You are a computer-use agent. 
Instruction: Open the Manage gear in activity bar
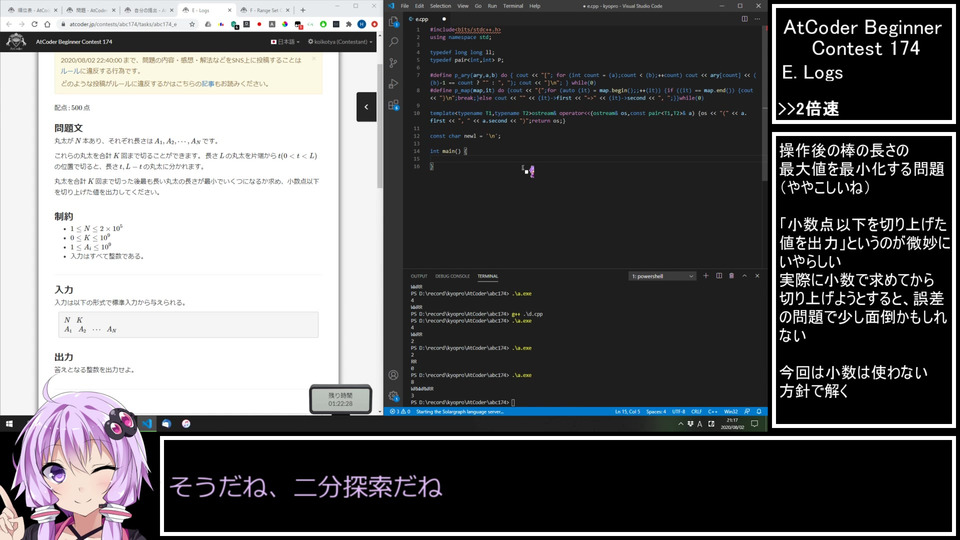[394, 396]
